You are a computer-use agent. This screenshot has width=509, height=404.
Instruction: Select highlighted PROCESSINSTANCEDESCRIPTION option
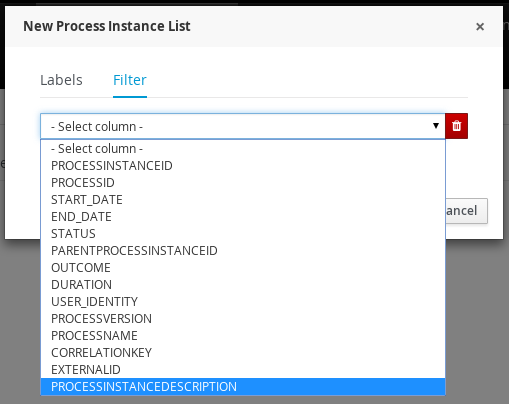point(243,387)
